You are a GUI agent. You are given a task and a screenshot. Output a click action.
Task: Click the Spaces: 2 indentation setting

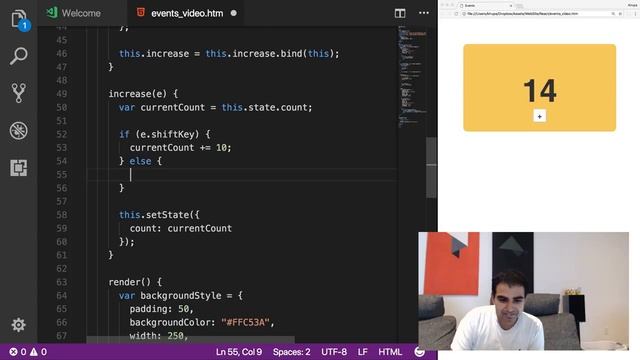point(291,352)
